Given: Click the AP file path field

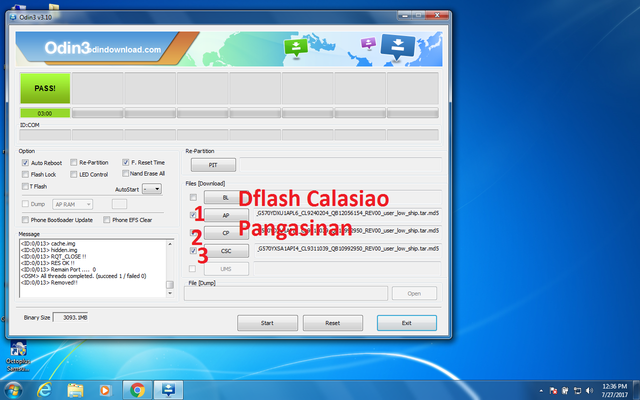Looking at the screenshot, I should (347, 213).
